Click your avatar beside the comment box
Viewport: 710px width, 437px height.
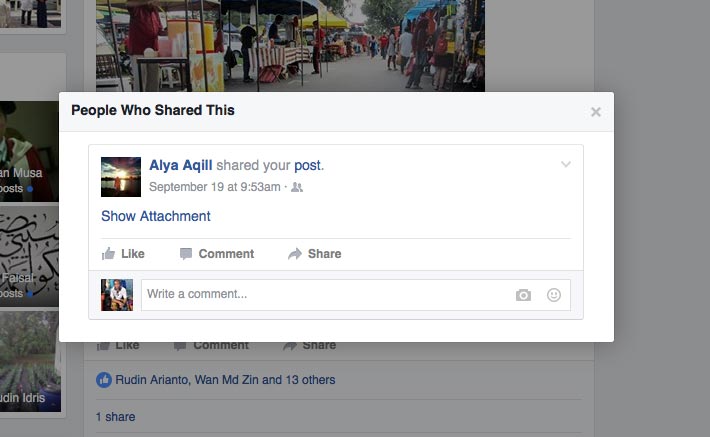pos(117,295)
